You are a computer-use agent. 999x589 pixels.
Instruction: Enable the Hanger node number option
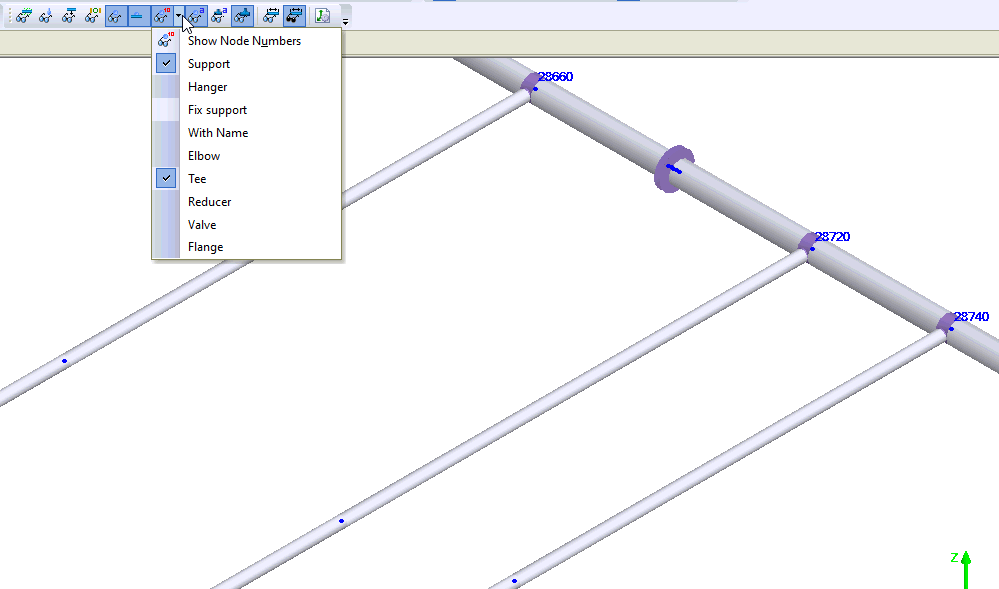click(x=207, y=87)
